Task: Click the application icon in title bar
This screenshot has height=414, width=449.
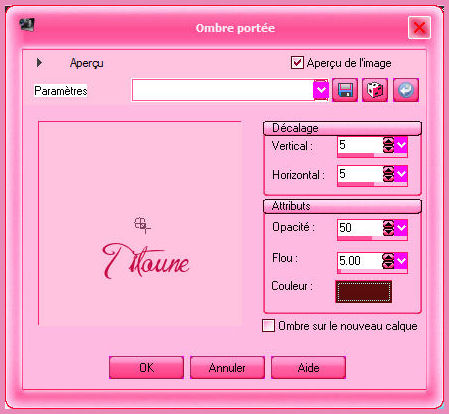Action: [27, 25]
